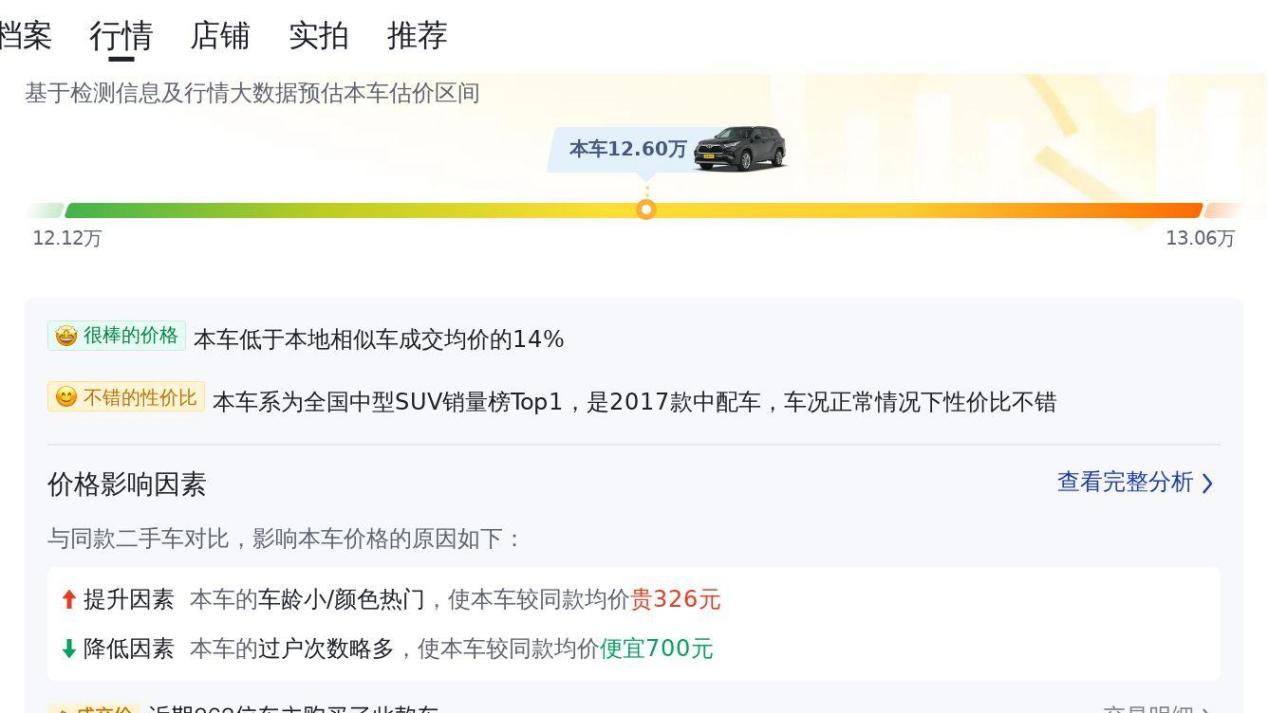
Task: Click the green down arrow beside 降低因素
Action: click(68, 649)
